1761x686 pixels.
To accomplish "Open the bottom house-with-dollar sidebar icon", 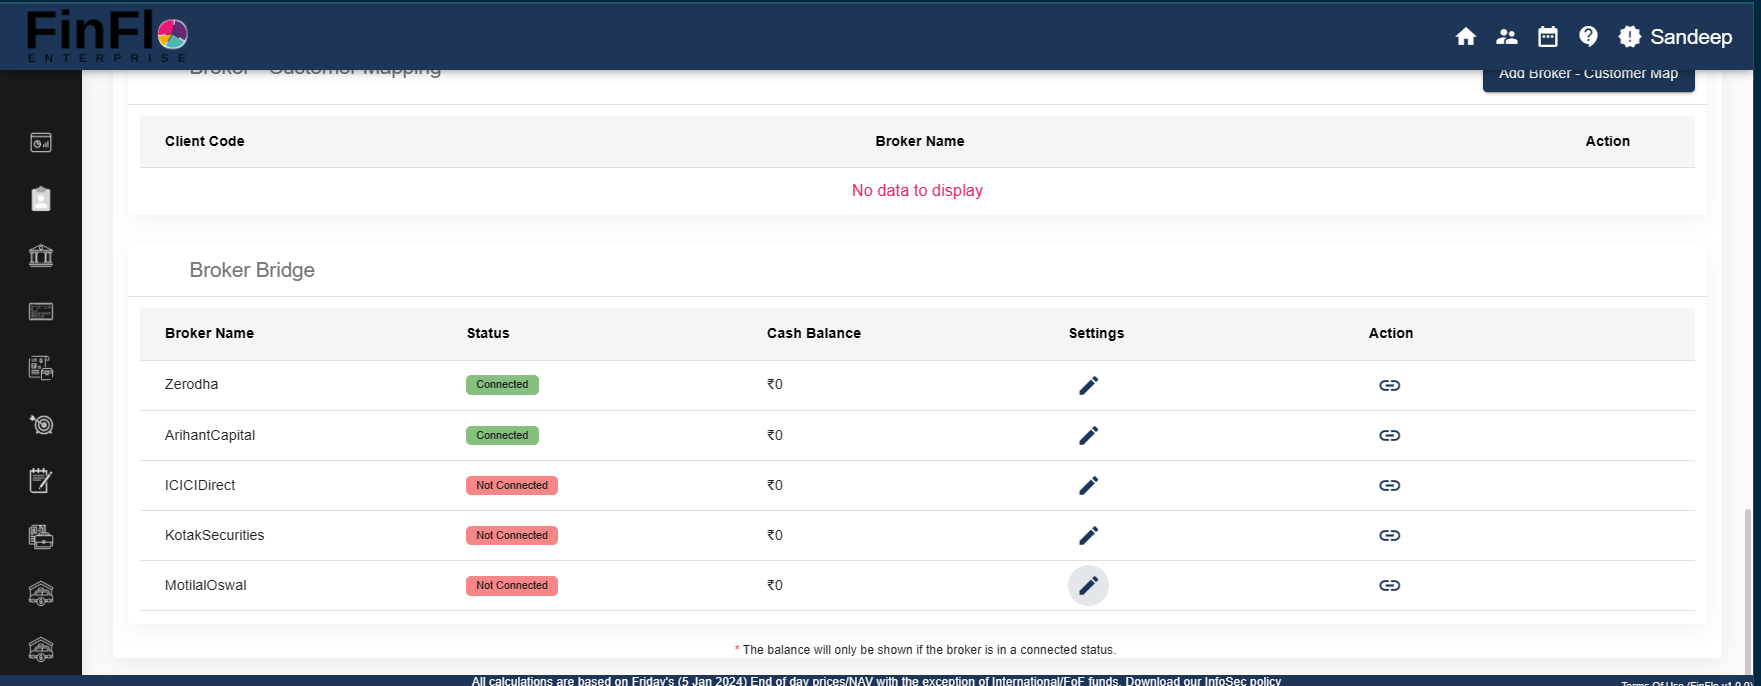I will tap(41, 650).
